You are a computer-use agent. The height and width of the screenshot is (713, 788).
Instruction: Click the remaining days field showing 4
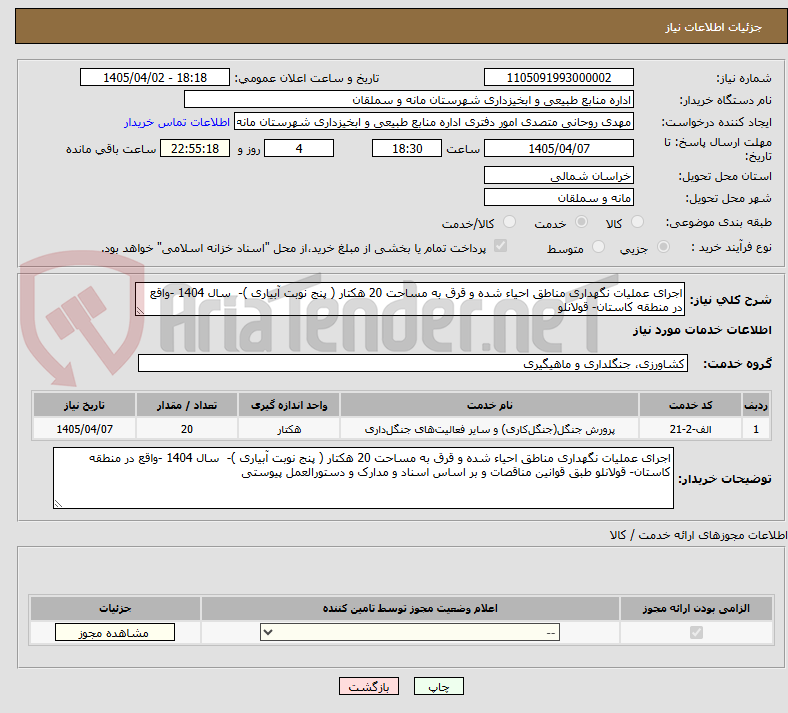pos(299,148)
